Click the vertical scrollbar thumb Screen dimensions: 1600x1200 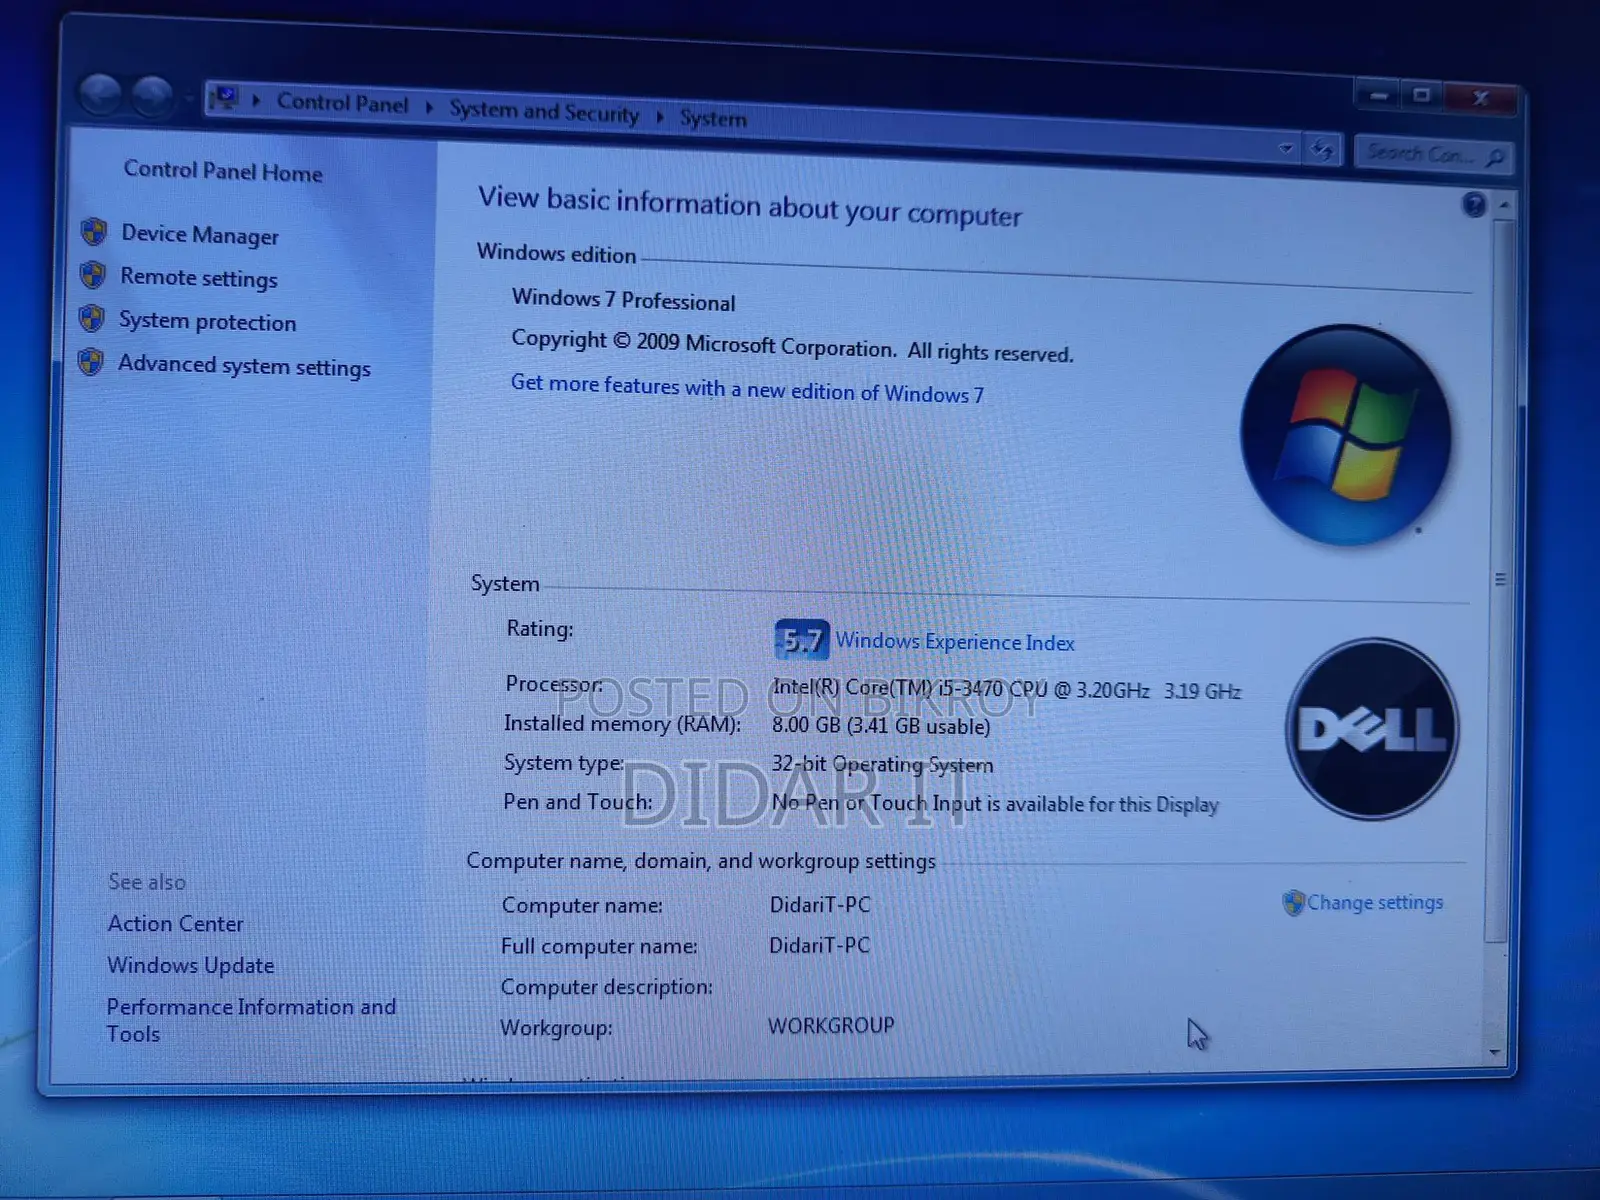click(x=1498, y=579)
